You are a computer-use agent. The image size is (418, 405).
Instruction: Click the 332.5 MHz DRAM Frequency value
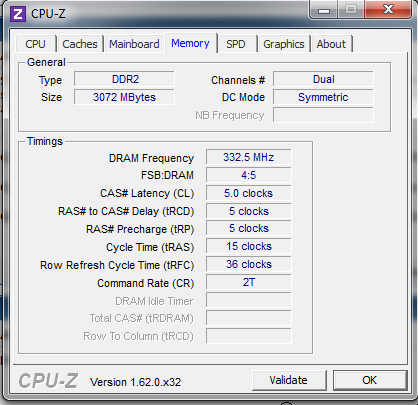249,157
